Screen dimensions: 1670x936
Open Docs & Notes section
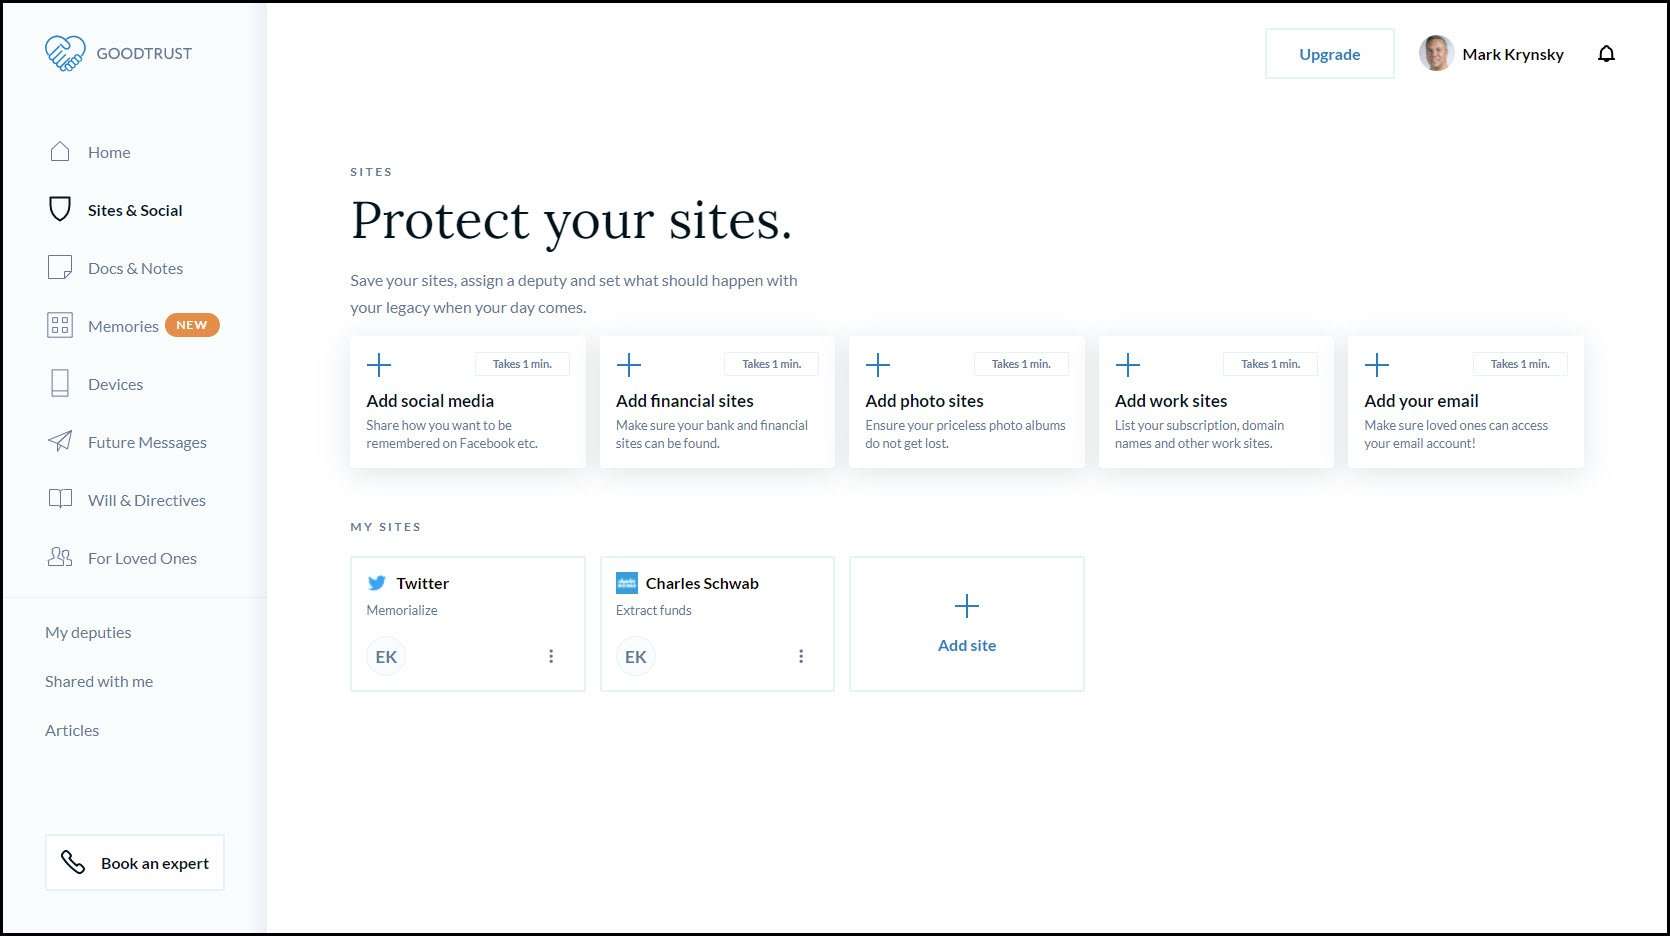point(135,268)
